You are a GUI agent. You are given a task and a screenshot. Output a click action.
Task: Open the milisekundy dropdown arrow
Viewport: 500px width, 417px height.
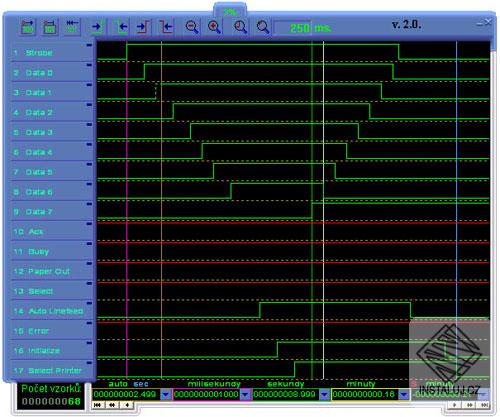coord(245,395)
